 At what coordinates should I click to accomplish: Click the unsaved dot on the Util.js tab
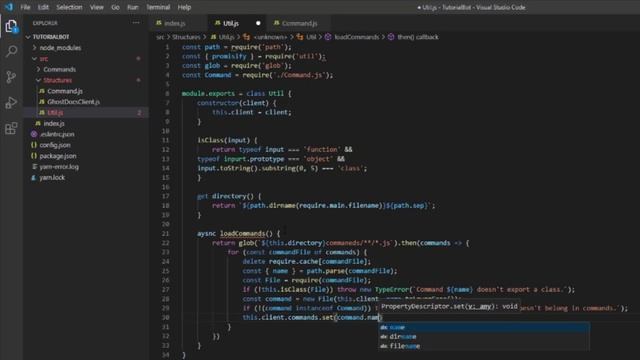258,23
